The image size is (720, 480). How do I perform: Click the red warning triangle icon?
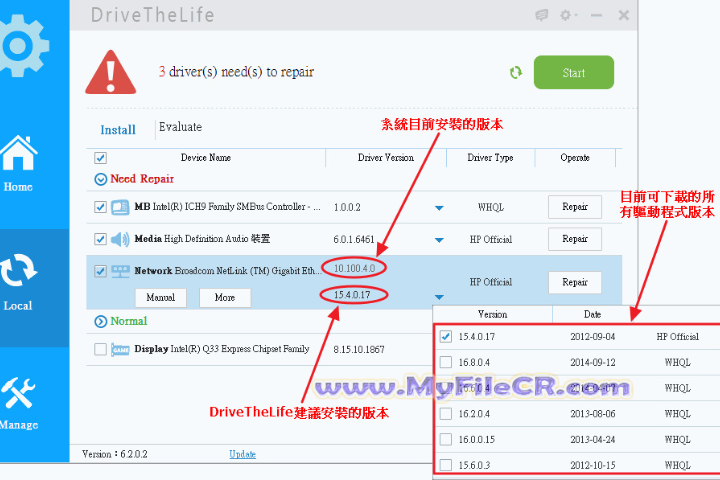pyautogui.click(x=110, y=72)
